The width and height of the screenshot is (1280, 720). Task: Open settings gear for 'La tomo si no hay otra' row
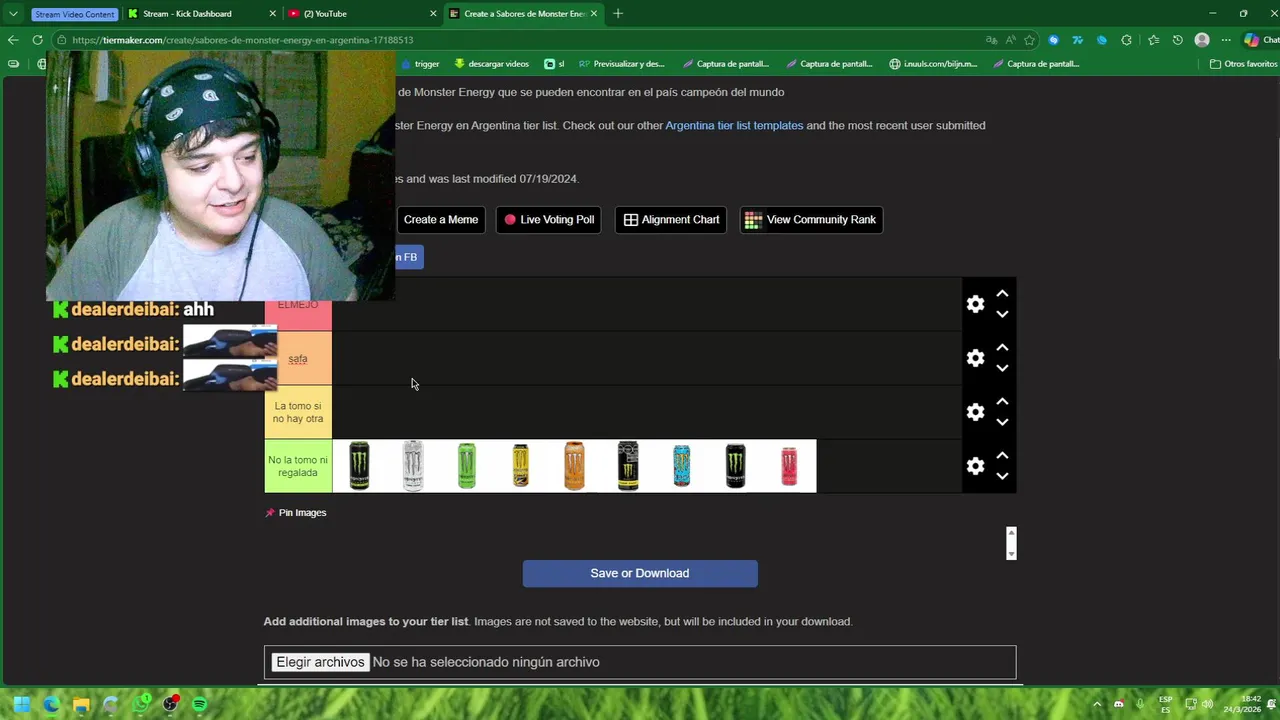(975, 412)
